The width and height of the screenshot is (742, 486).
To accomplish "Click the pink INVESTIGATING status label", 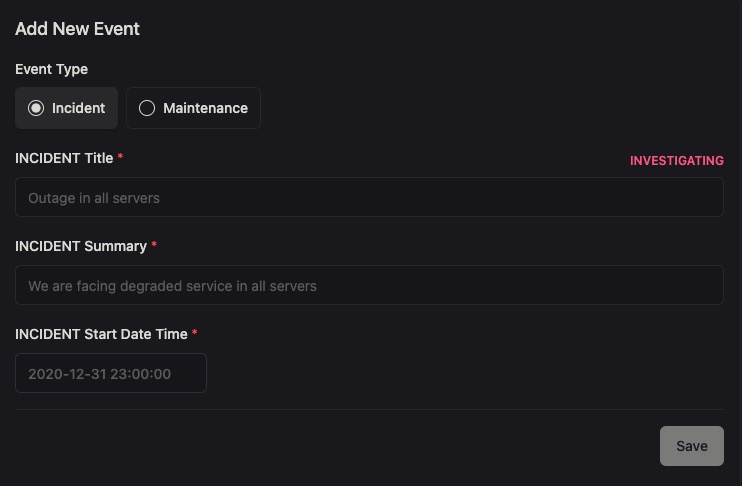I will click(676, 161).
